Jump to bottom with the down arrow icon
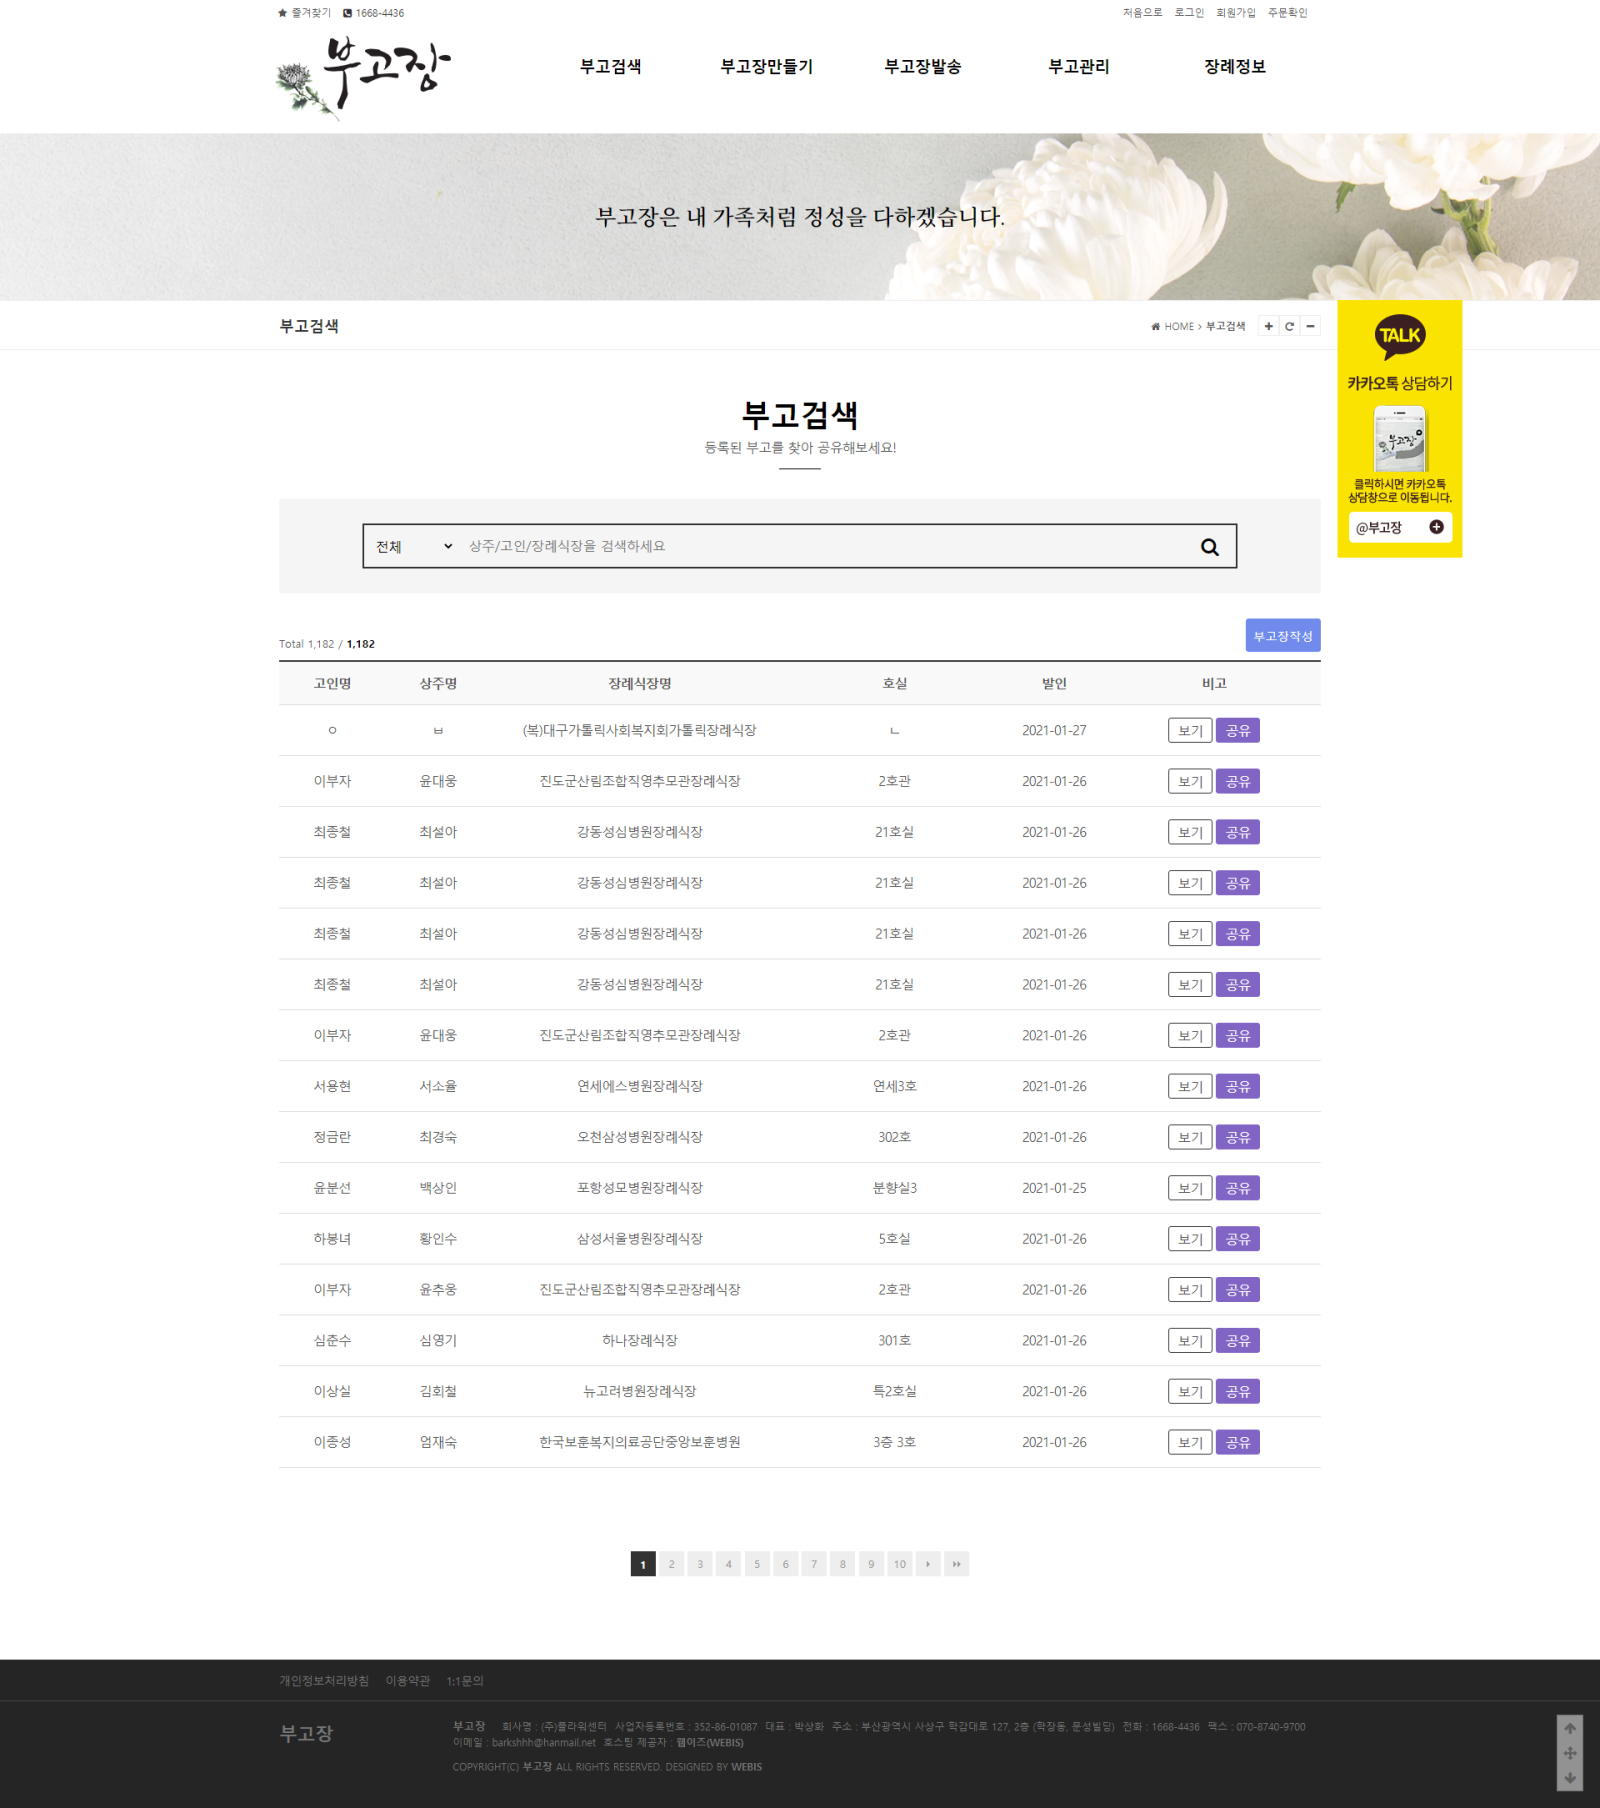Viewport: 1600px width, 1808px height. (x=1570, y=1777)
